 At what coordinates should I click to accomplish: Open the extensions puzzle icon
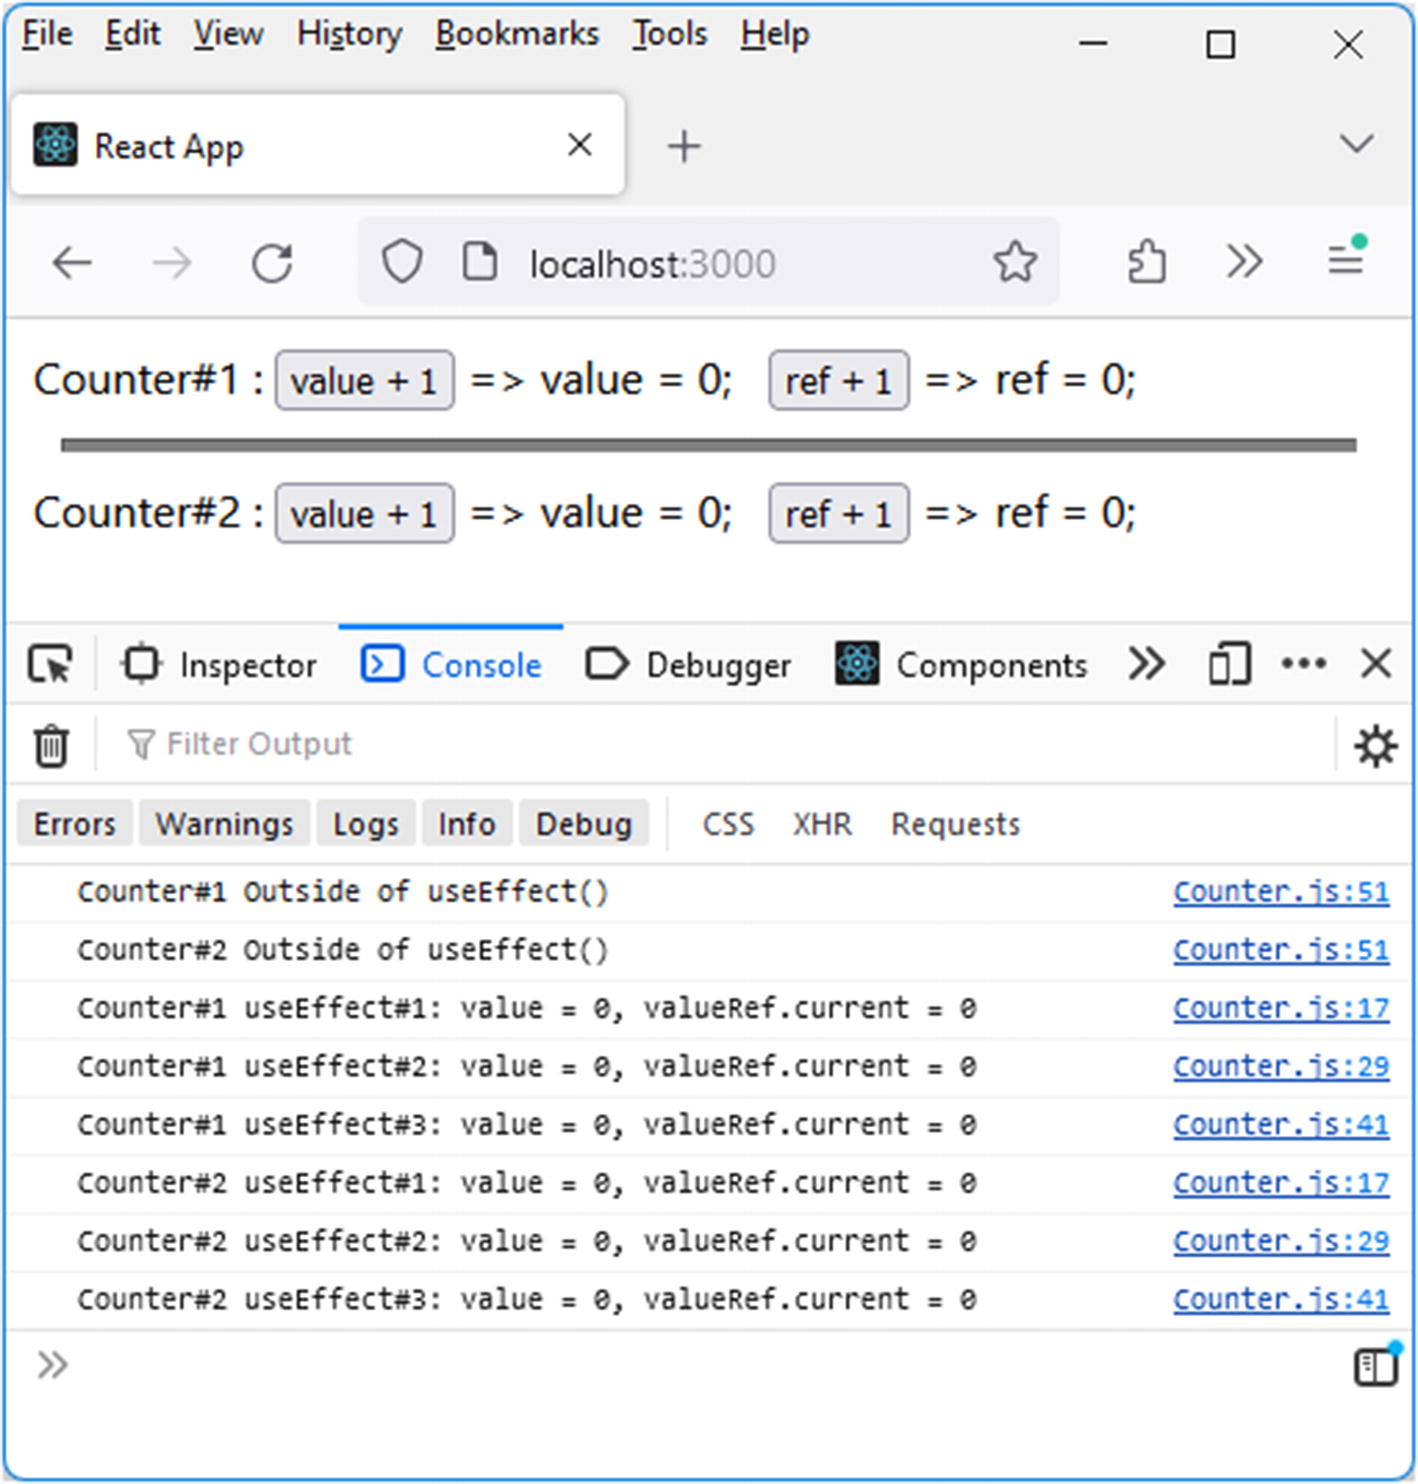1146,264
